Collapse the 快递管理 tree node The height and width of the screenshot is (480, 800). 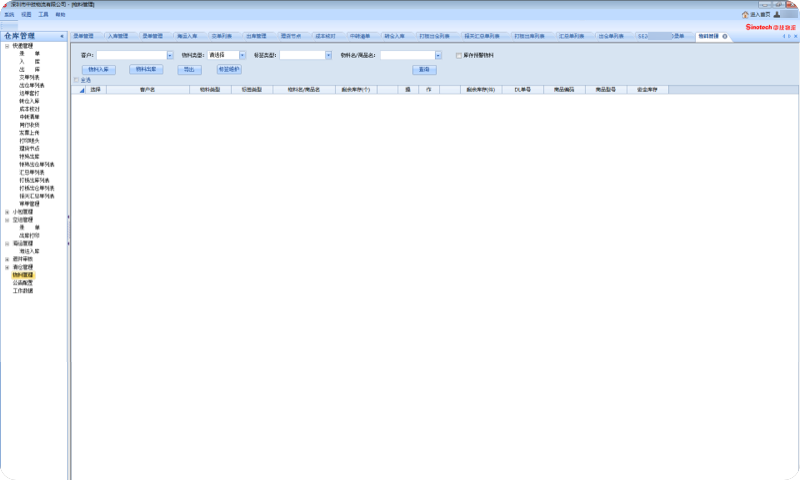[x=7, y=46]
